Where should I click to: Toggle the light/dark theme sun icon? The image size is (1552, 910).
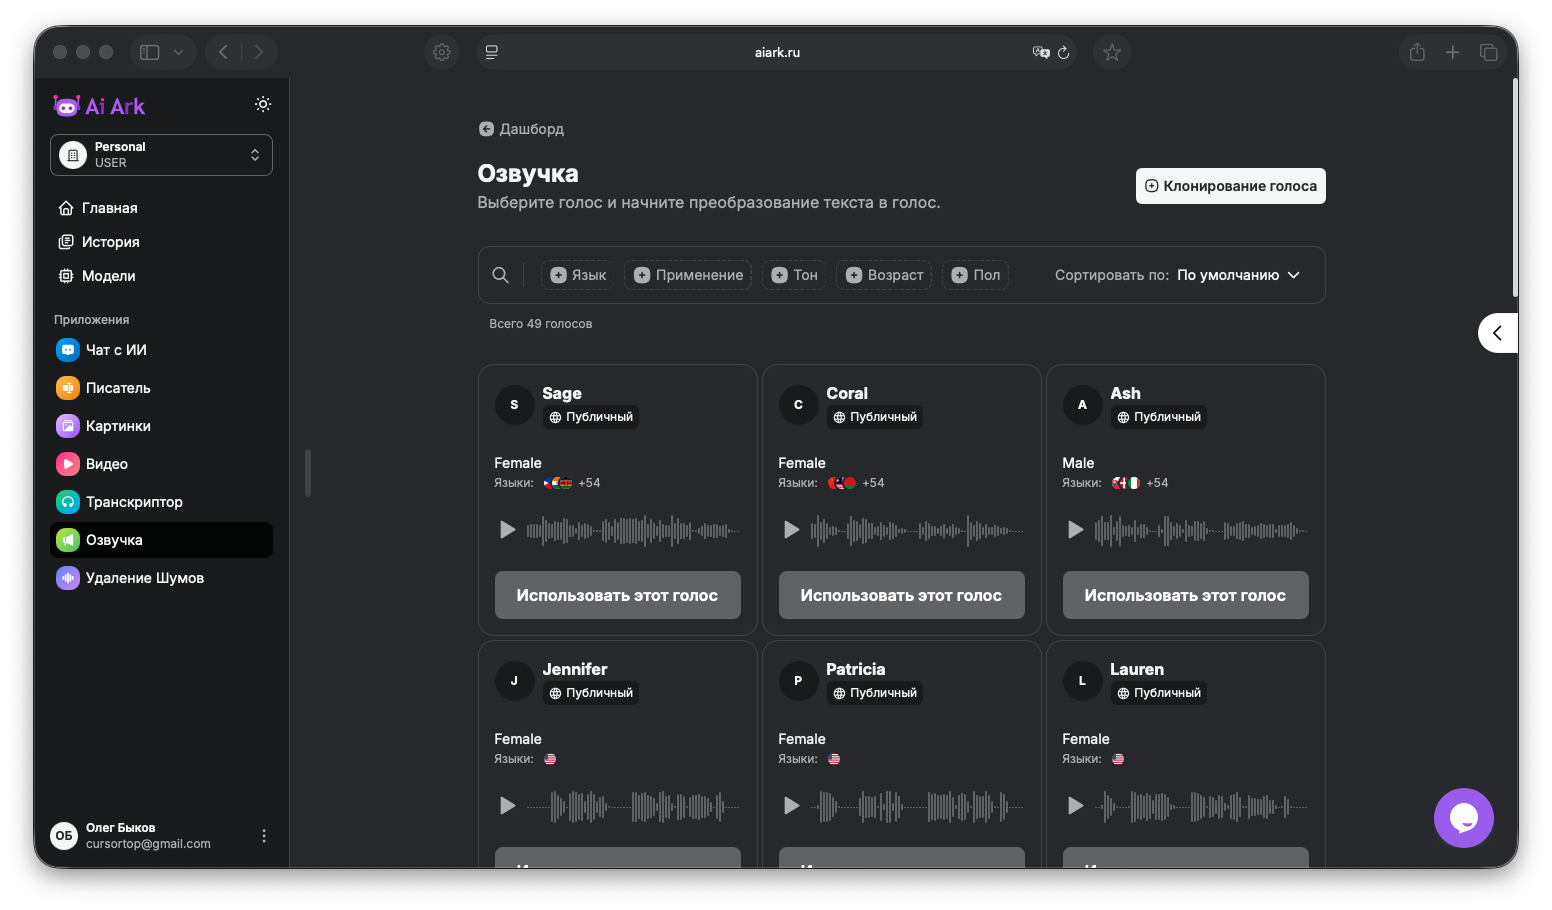click(x=263, y=104)
